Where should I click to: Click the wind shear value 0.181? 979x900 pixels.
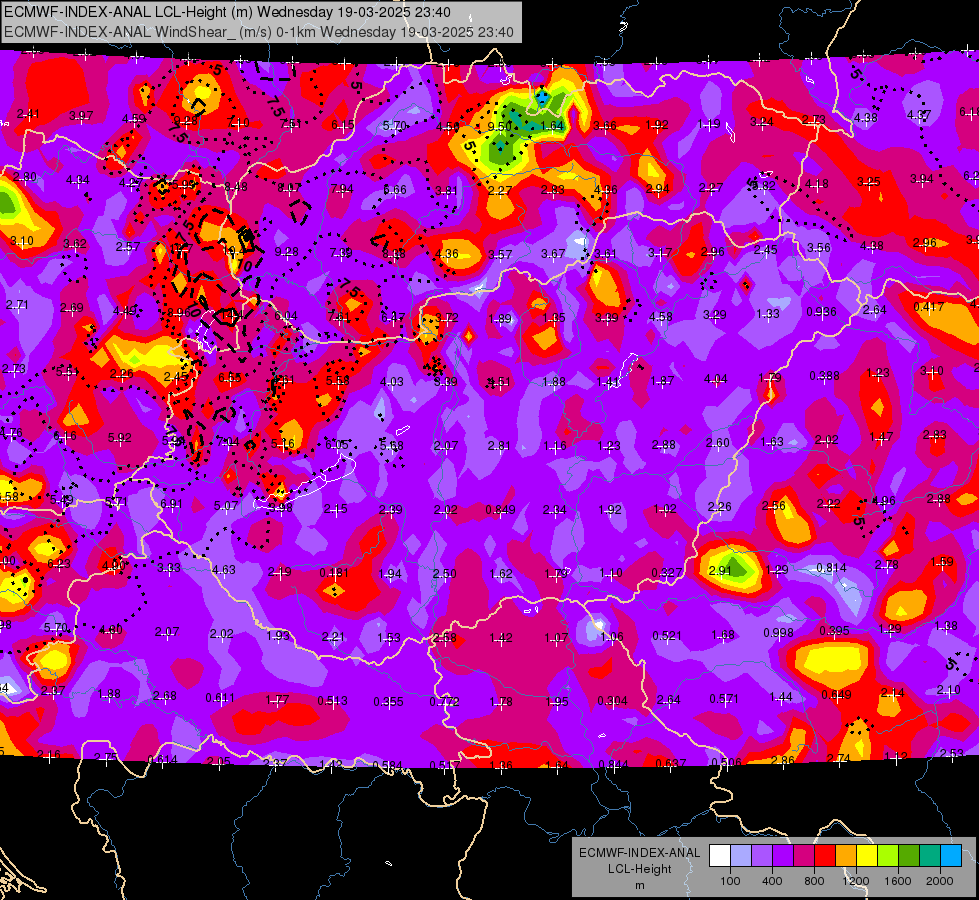tap(335, 573)
